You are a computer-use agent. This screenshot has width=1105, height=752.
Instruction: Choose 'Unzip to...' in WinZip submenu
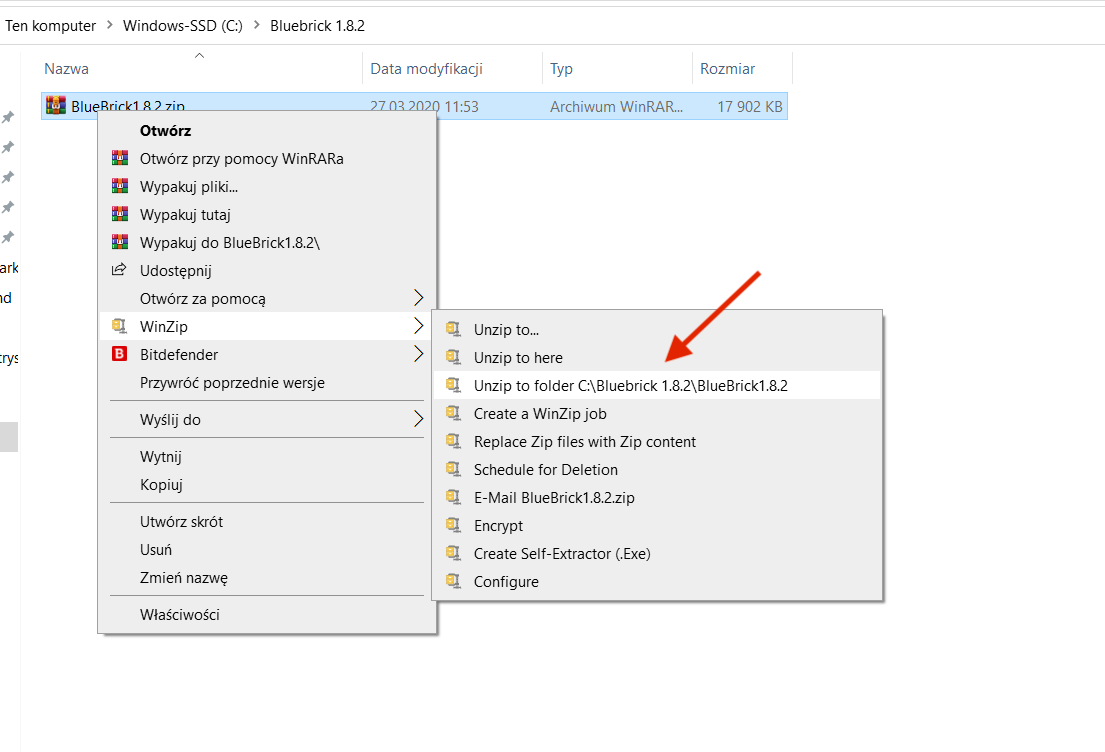(657, 329)
